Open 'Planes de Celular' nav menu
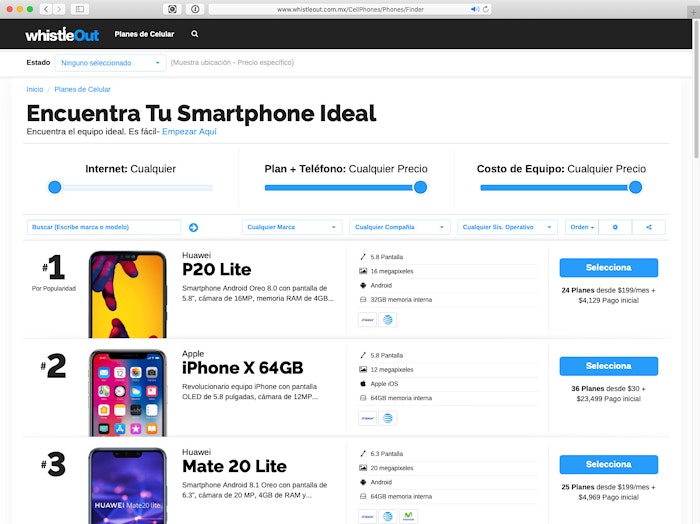This screenshot has height=524, width=700. point(144,34)
